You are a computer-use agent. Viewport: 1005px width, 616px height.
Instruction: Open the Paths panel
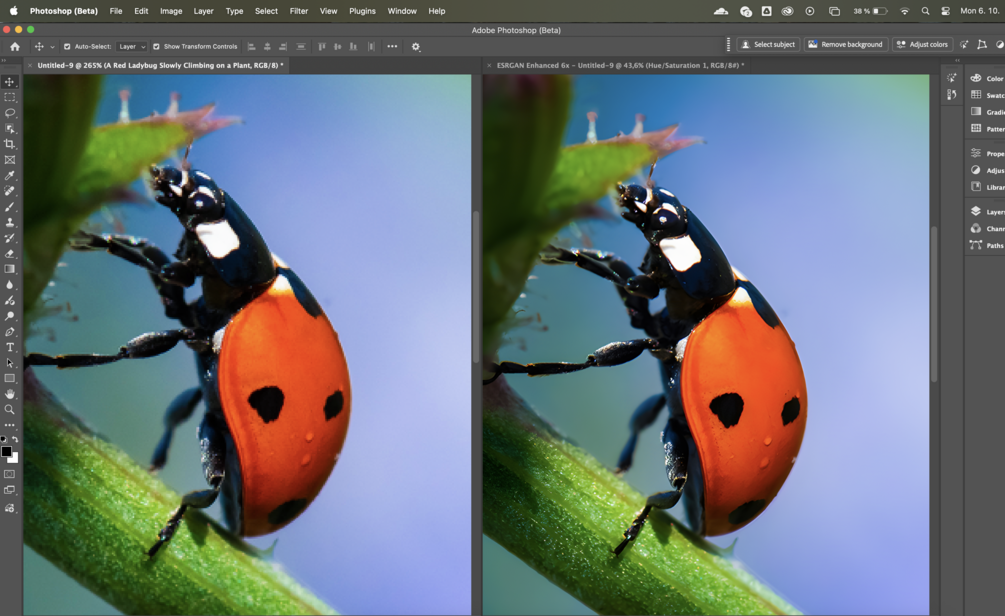click(986, 245)
